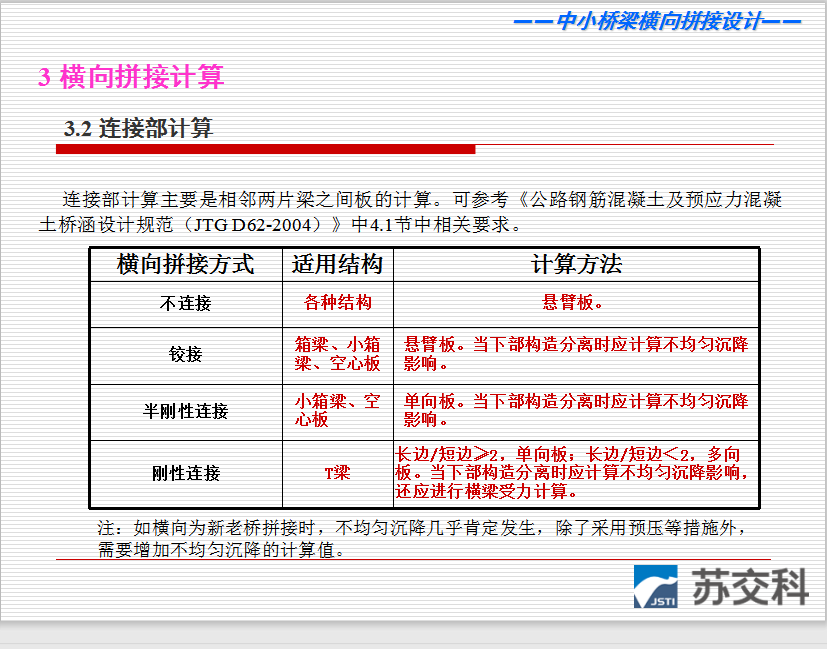This screenshot has width=827, height=649.
Task: Click the column header 计算方法
Action: pos(576,264)
